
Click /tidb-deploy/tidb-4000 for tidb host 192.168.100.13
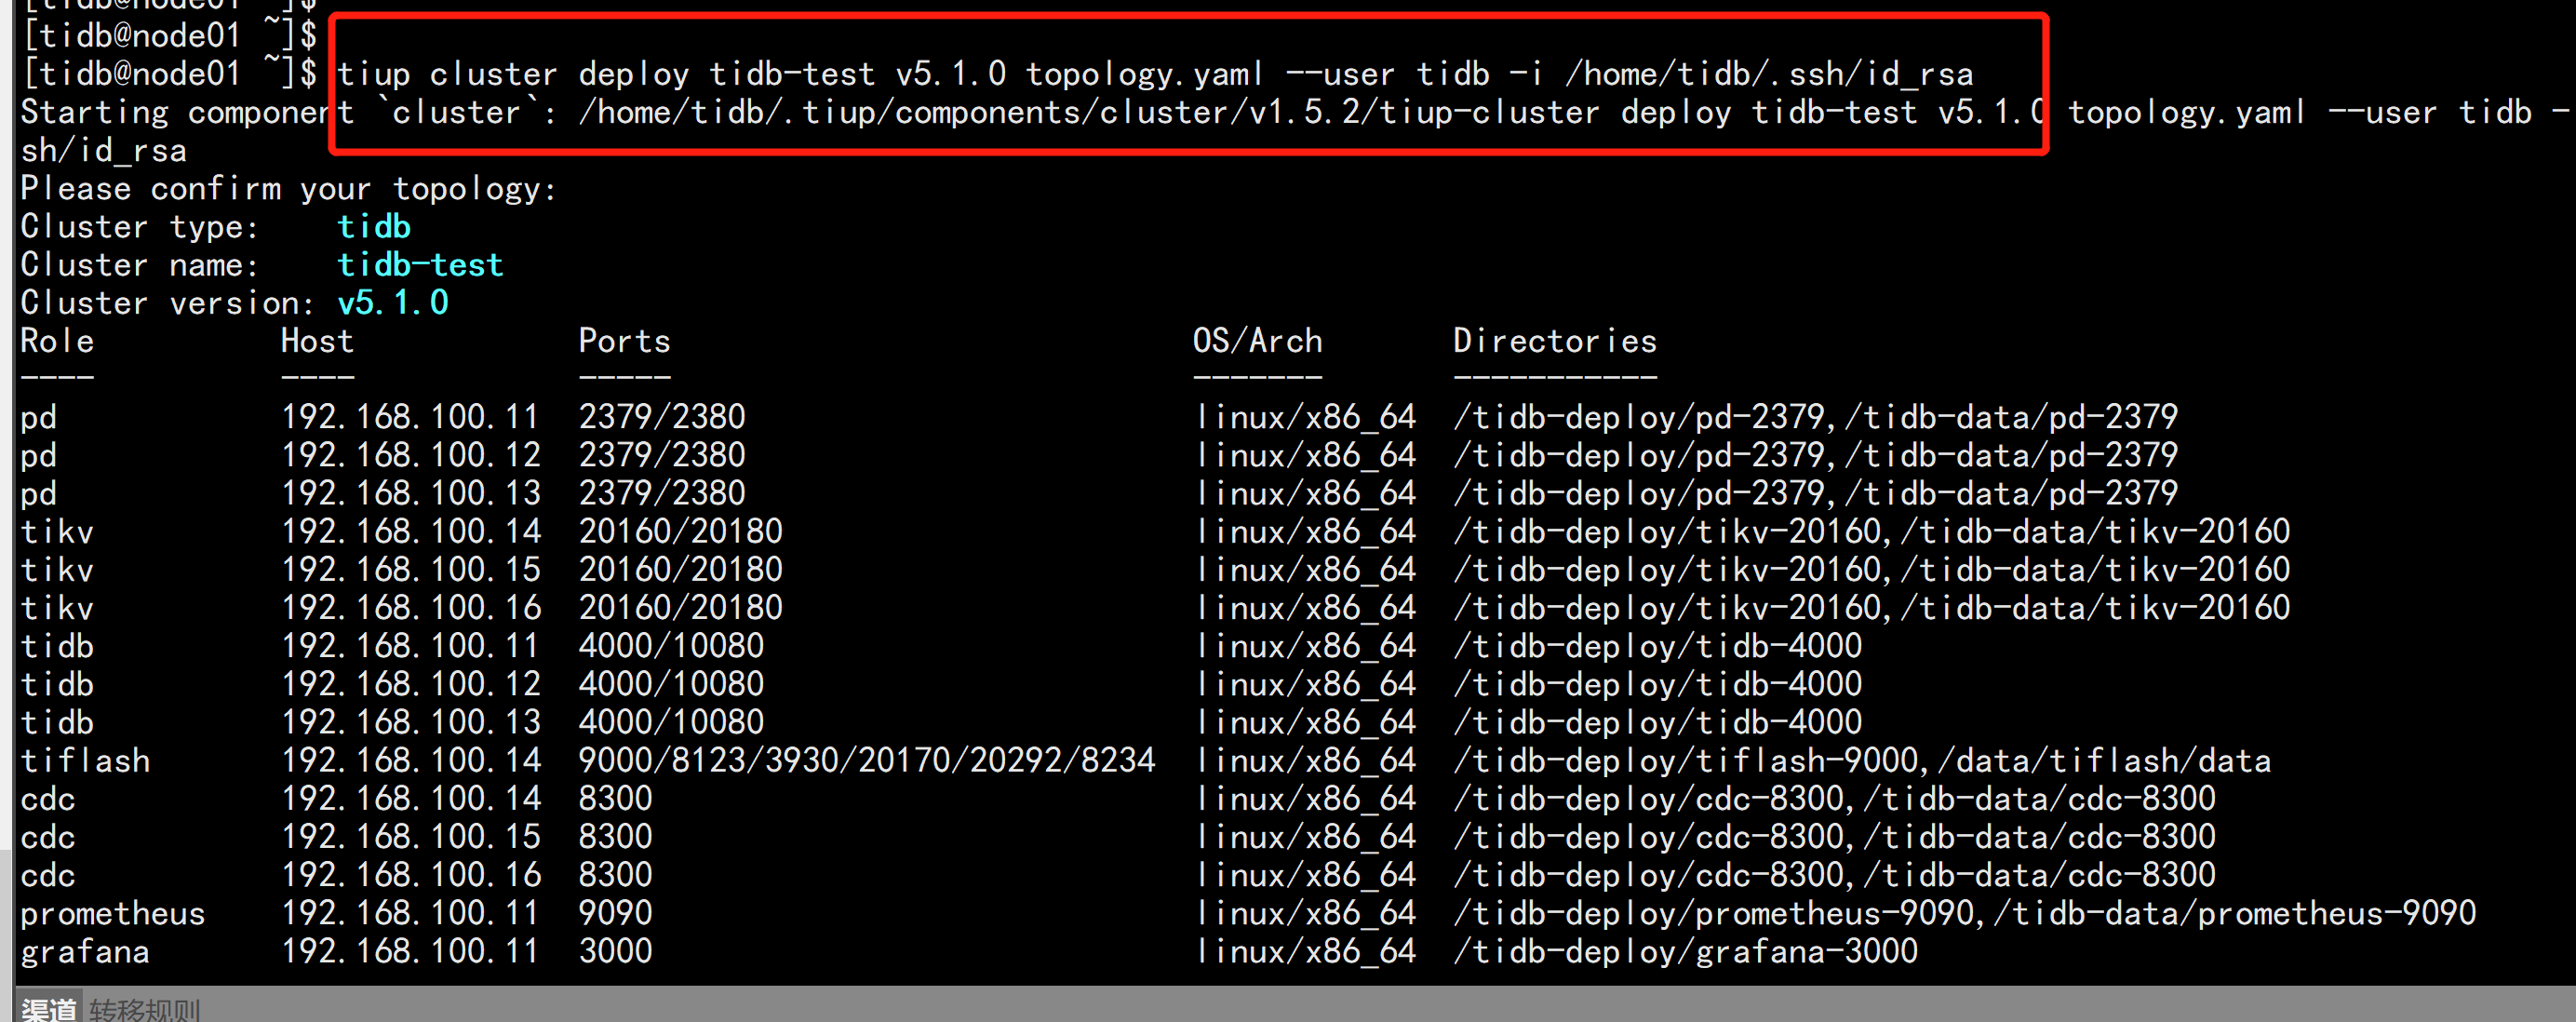pyautogui.click(x=1658, y=723)
